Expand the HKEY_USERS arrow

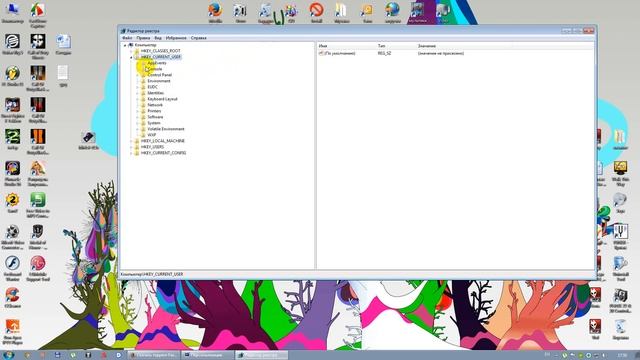tap(131, 147)
